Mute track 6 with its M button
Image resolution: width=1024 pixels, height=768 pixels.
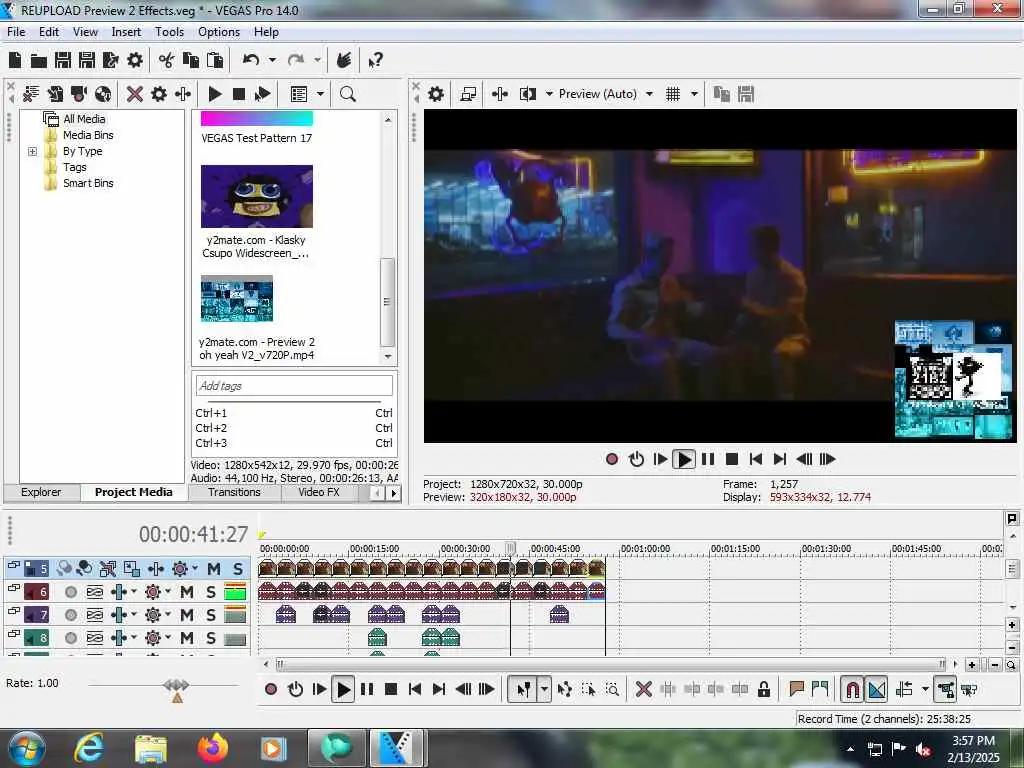[187, 592]
